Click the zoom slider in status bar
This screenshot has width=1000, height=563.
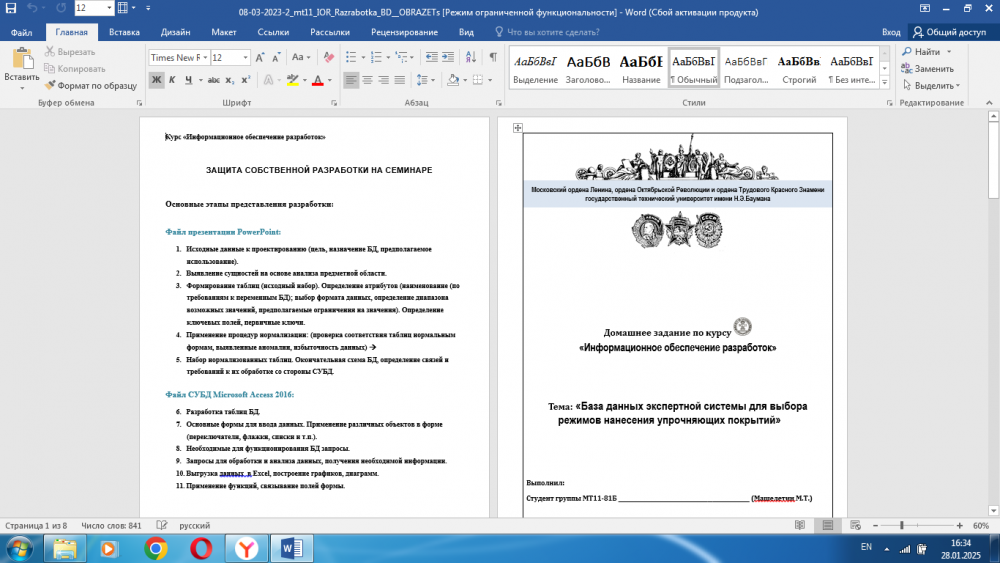click(902, 525)
